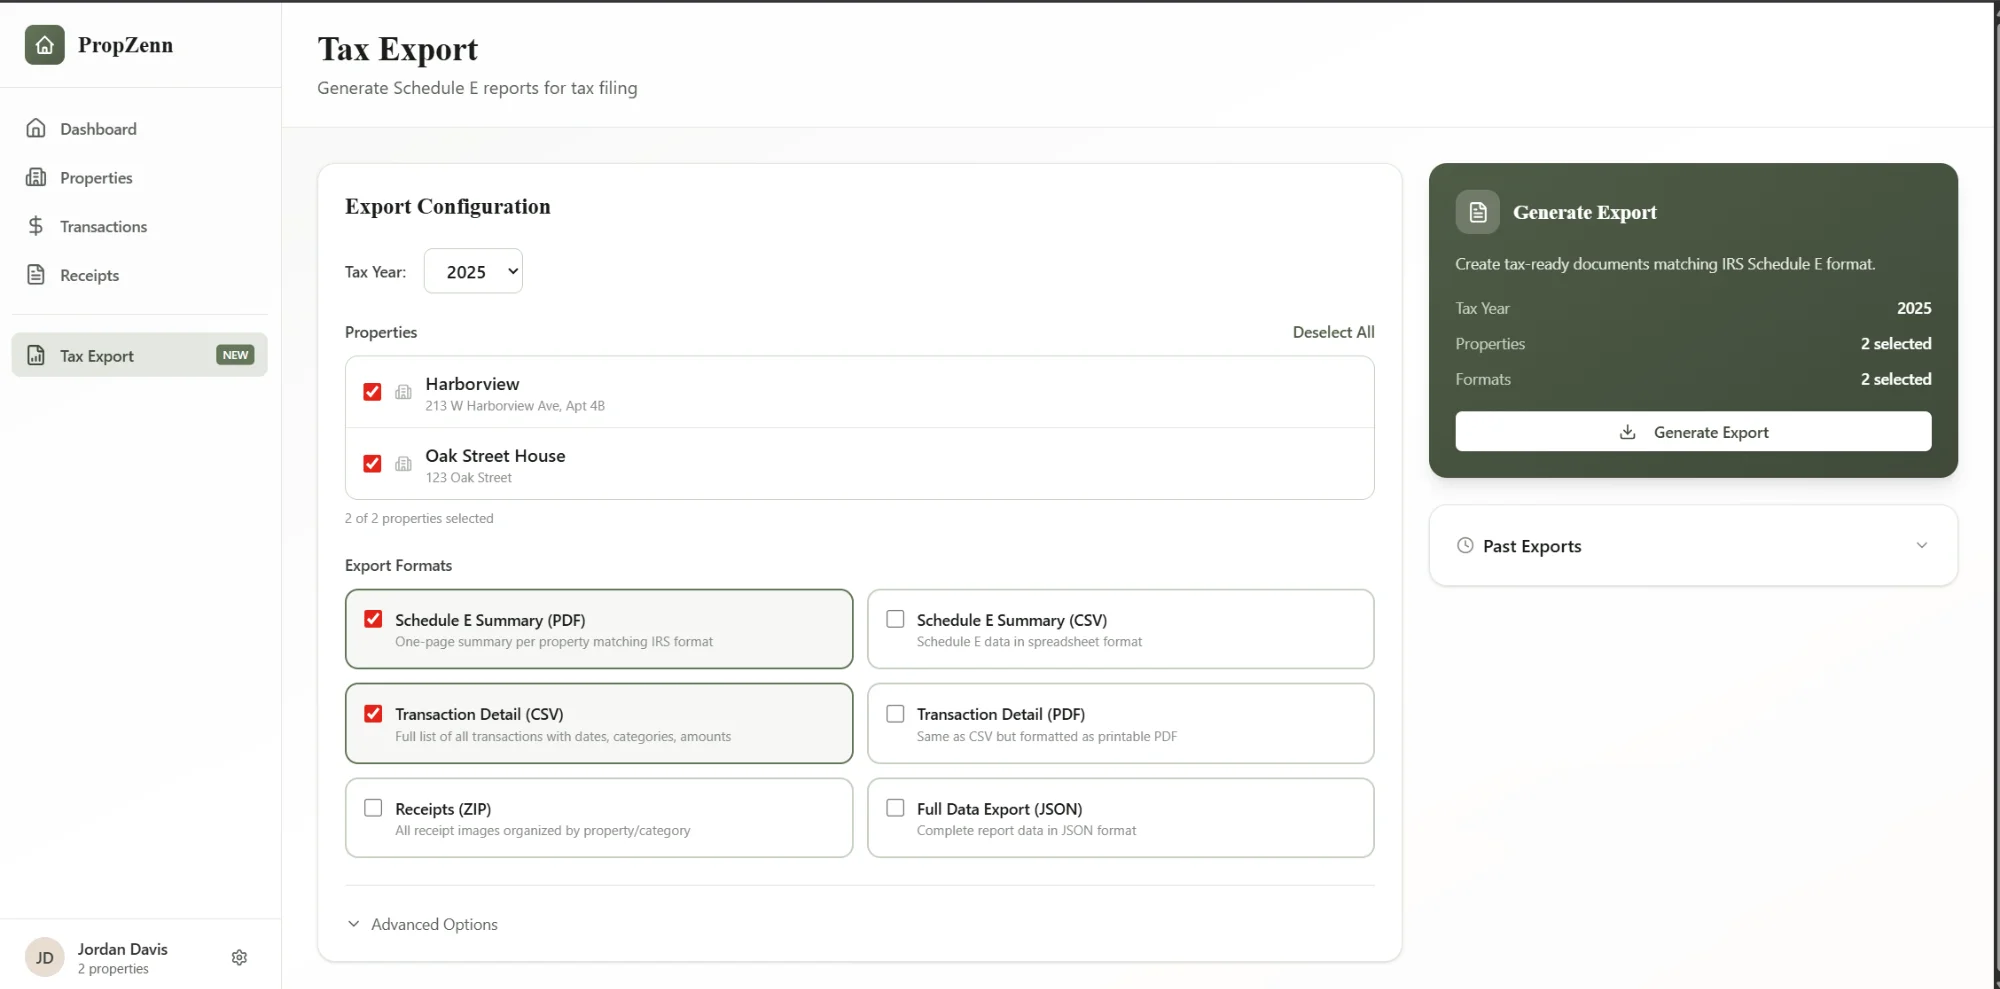The width and height of the screenshot is (2000, 989).
Task: Open settings via Jordan Davis gear icon
Action: pos(239,957)
